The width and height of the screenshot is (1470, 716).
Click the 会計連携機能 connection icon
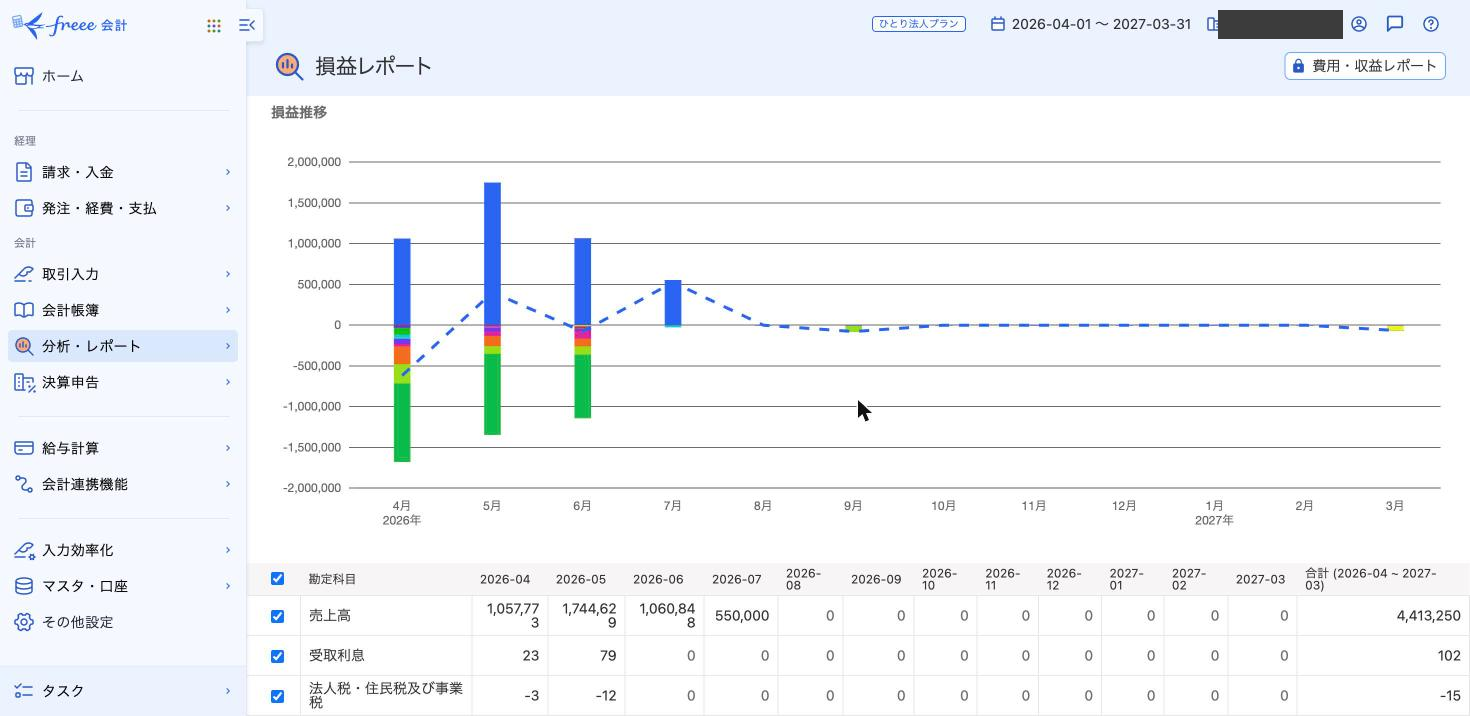(24, 484)
